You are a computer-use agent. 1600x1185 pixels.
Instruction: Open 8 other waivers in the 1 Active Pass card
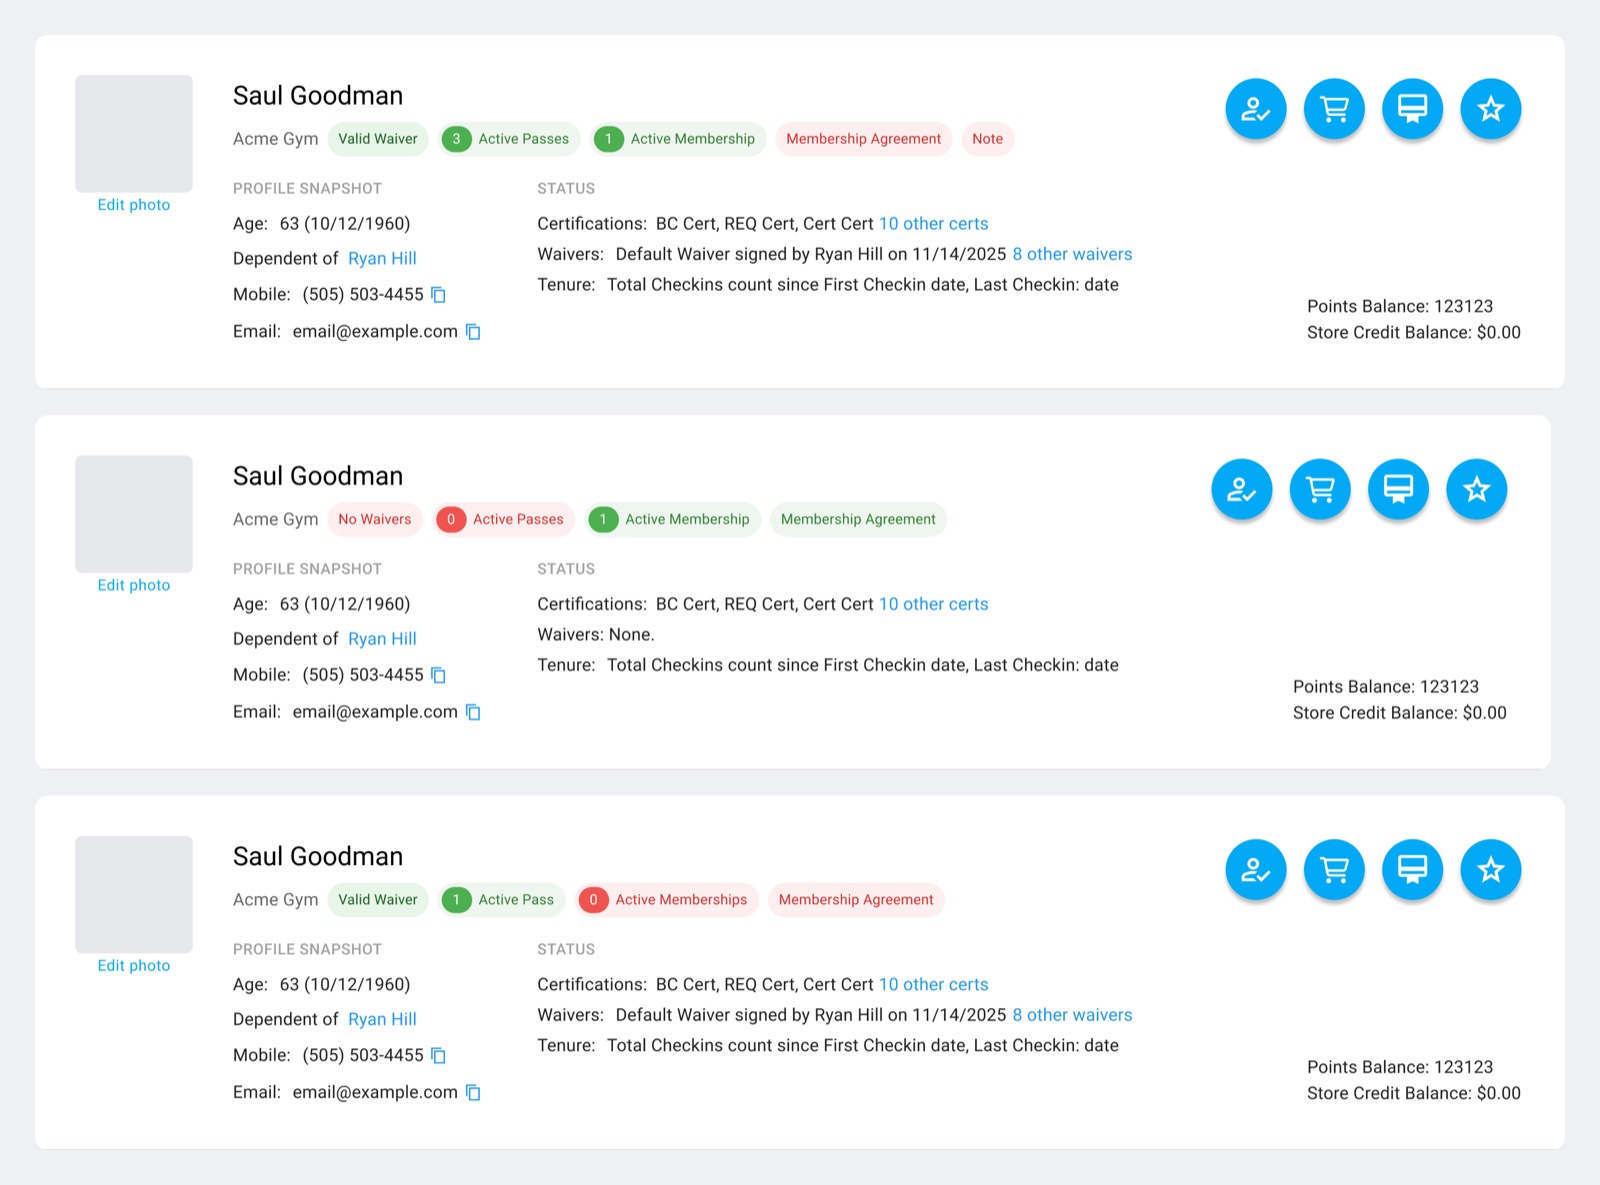pos(1072,1015)
